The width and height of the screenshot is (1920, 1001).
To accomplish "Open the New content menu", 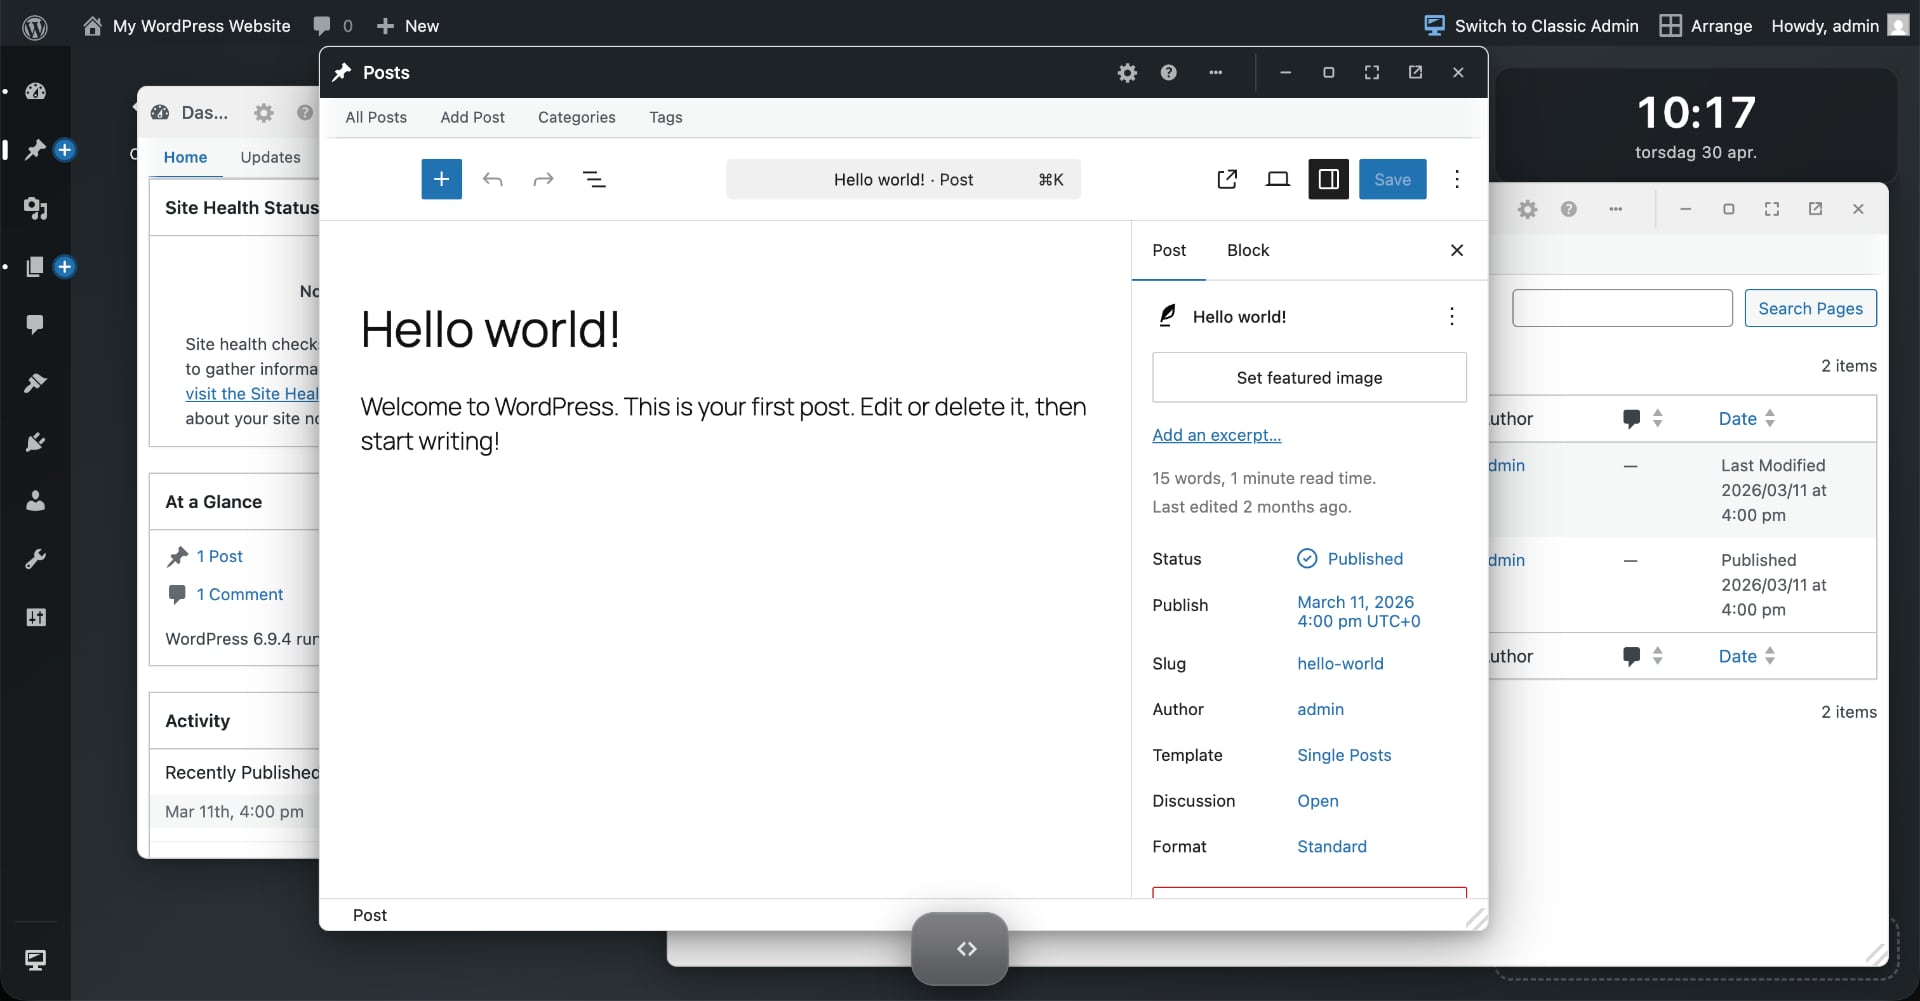I will 408,26.
